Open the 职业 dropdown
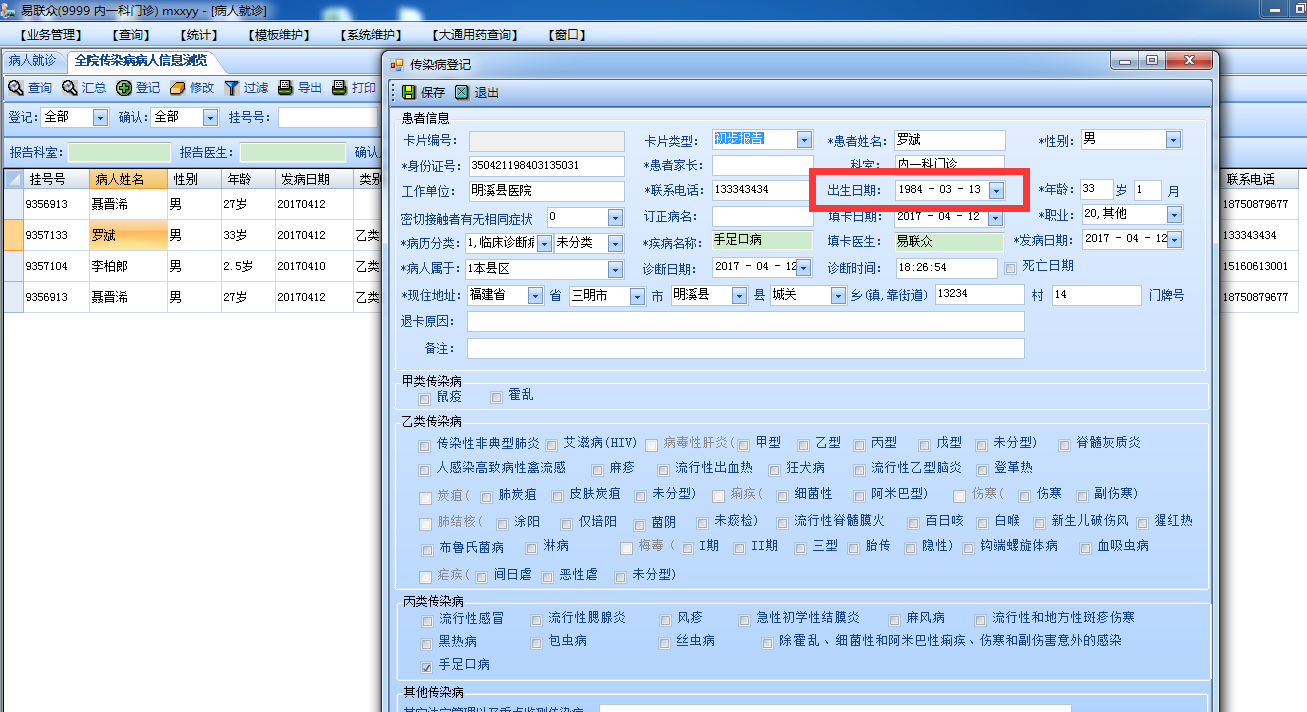1307x712 pixels. (x=1173, y=215)
